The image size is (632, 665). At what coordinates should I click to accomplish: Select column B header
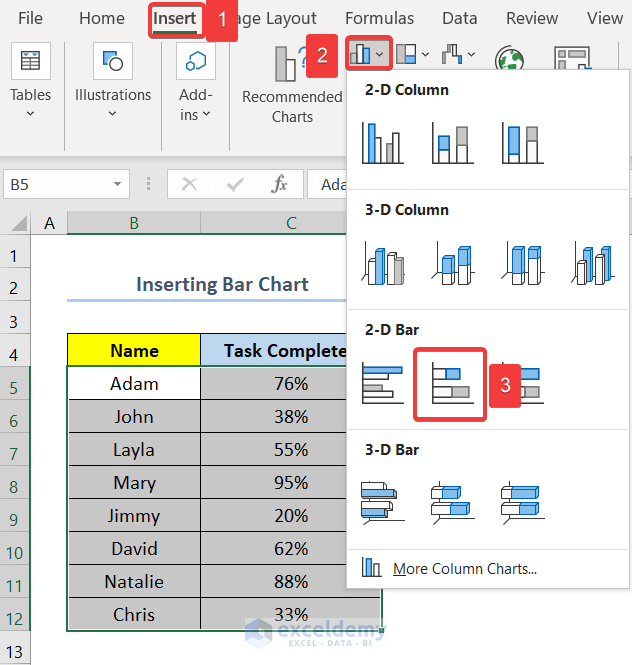pos(134,223)
